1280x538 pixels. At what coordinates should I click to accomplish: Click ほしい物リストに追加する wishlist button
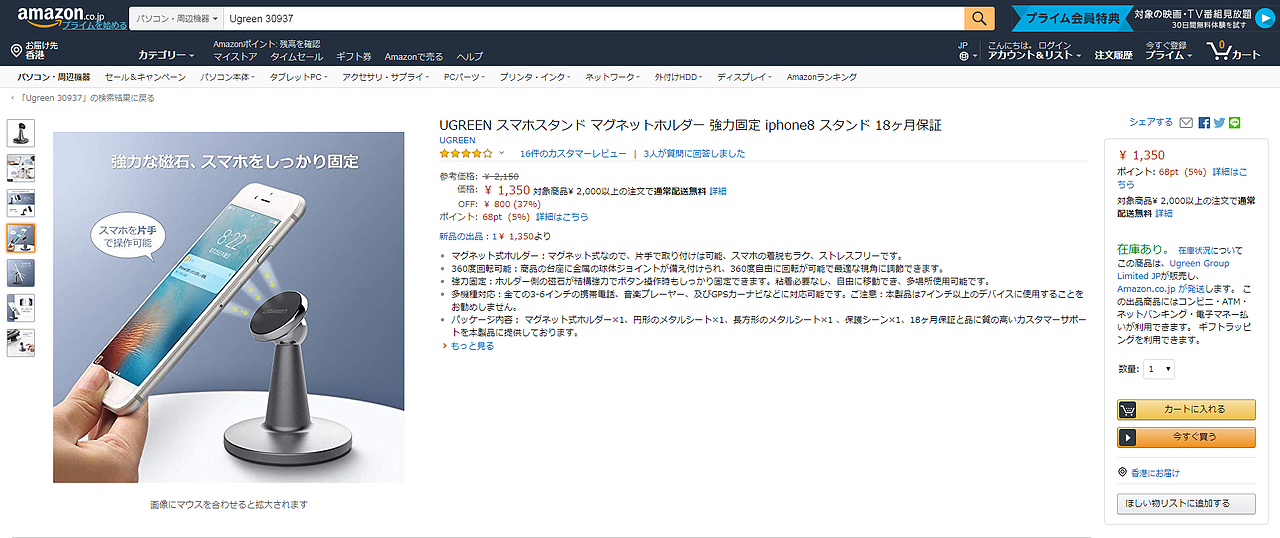(x=1186, y=503)
